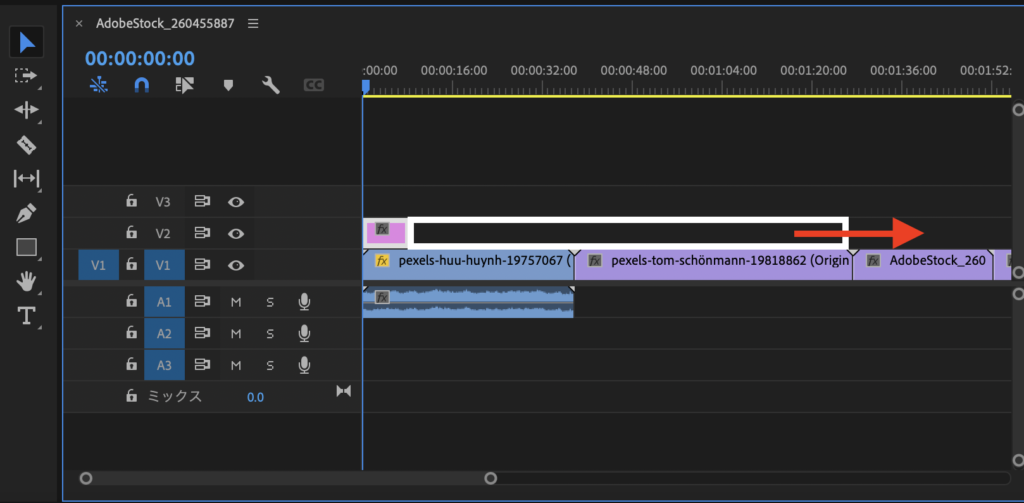Activate the Pen tool

click(27, 213)
